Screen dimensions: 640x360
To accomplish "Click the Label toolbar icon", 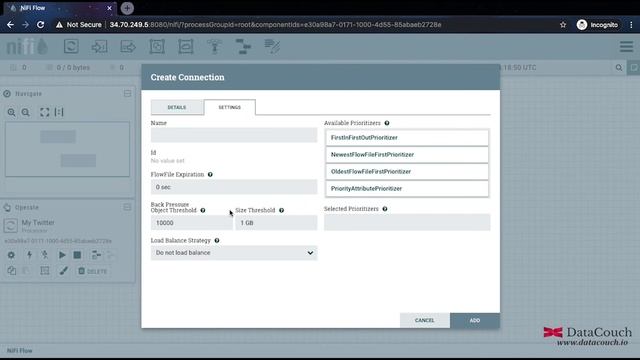I will [x=272, y=47].
